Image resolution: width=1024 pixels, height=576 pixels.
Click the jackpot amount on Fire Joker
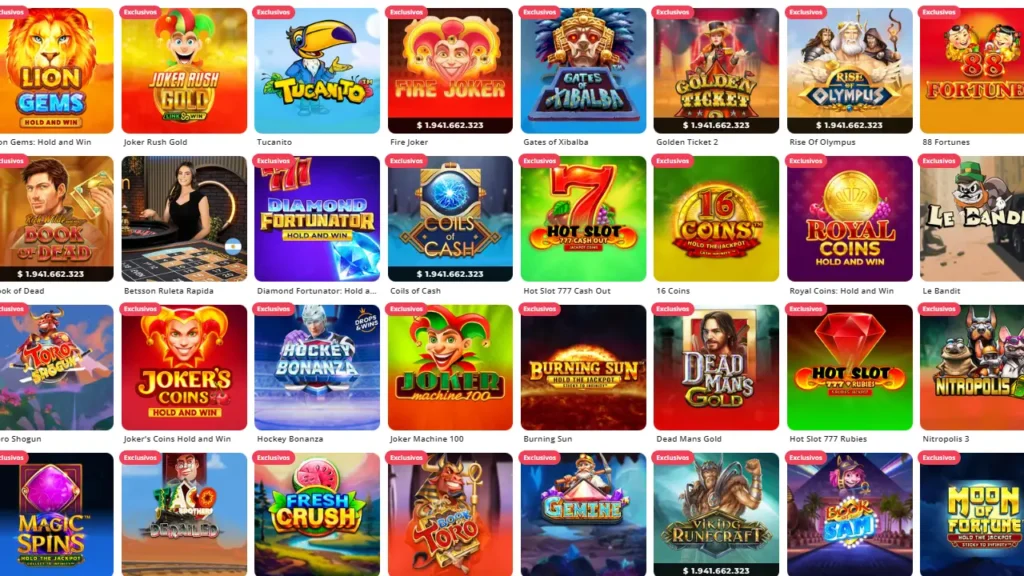click(450, 125)
